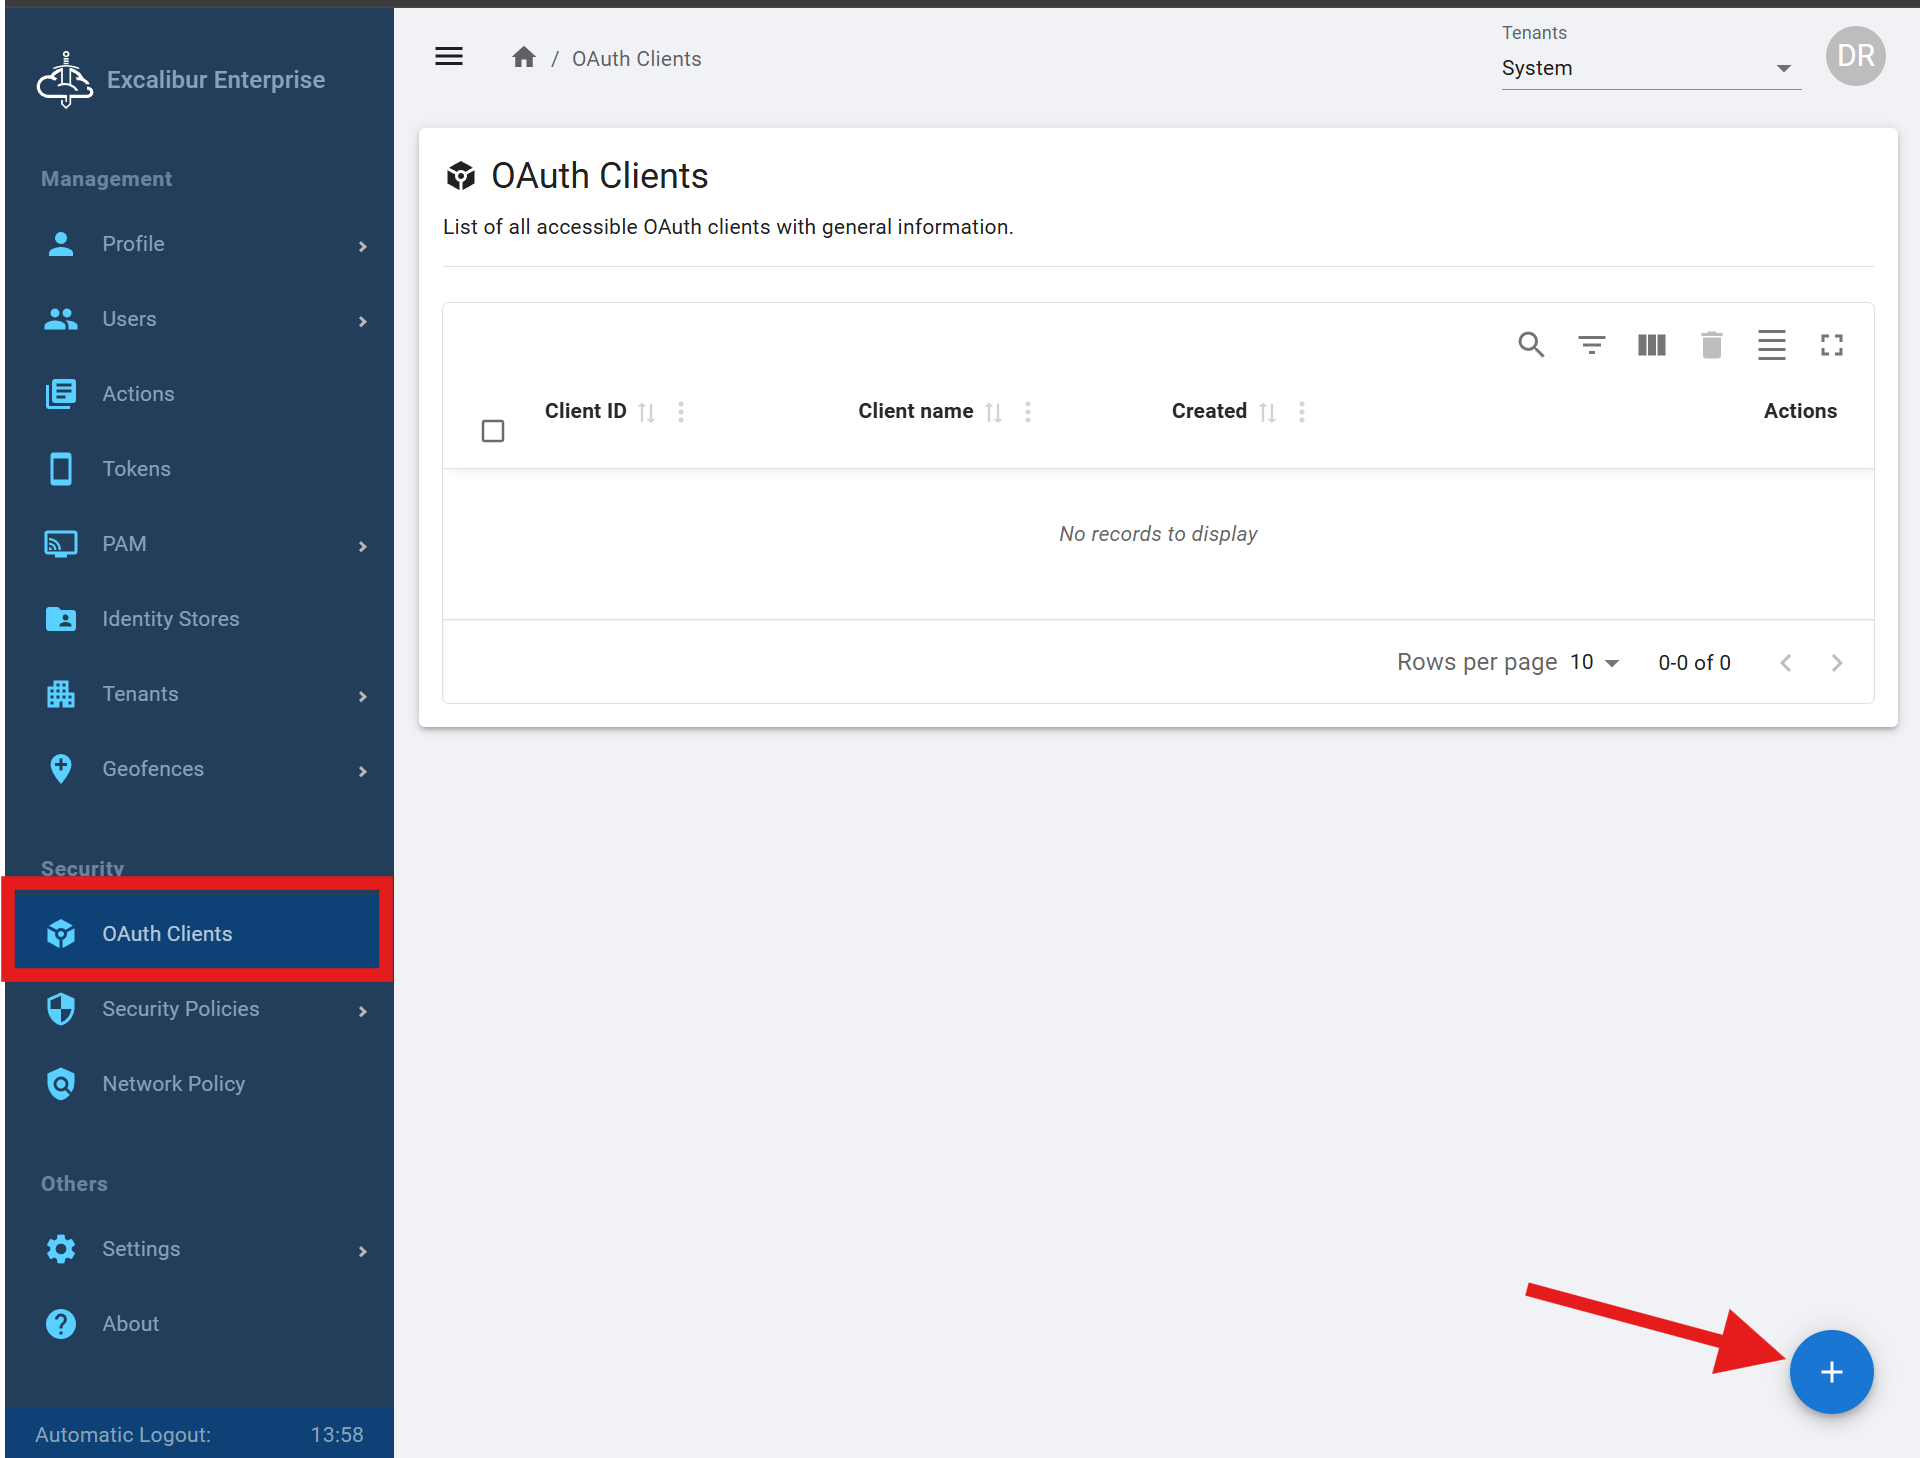Toggle the hamburger sidebar menu

tap(449, 57)
